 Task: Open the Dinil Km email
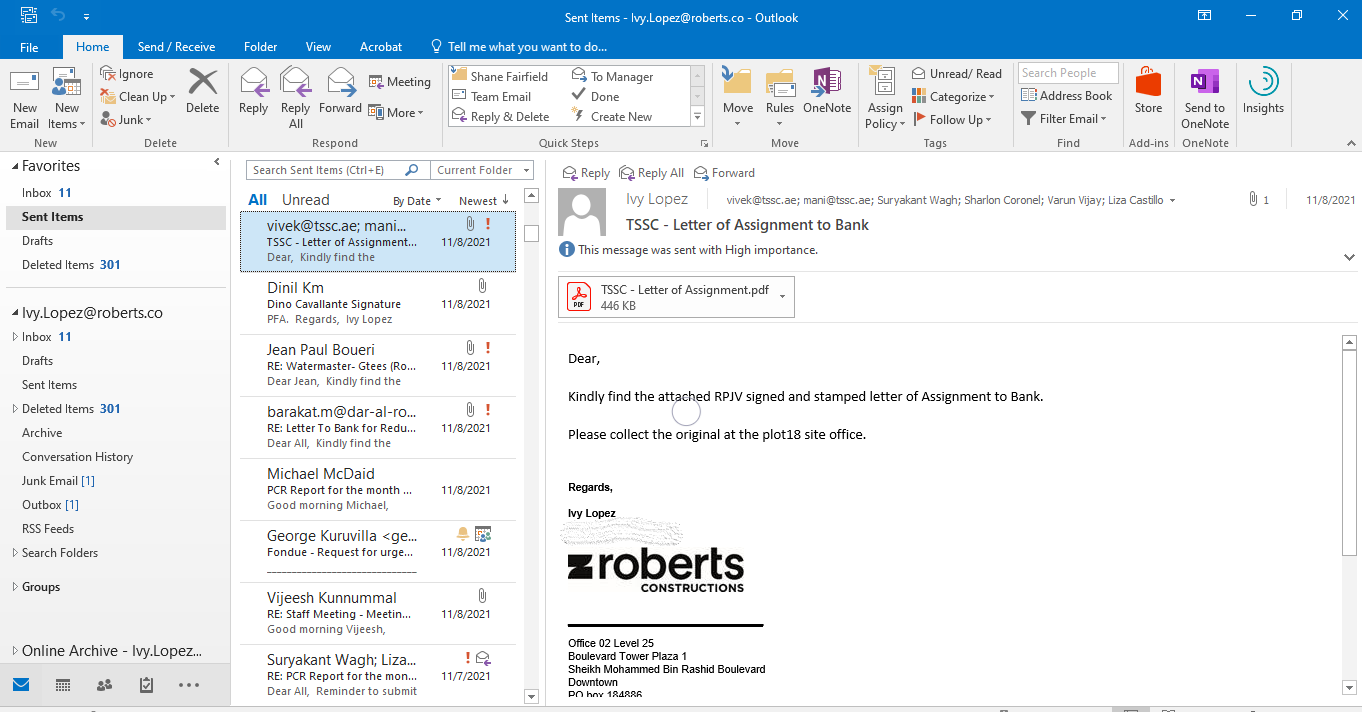click(379, 303)
